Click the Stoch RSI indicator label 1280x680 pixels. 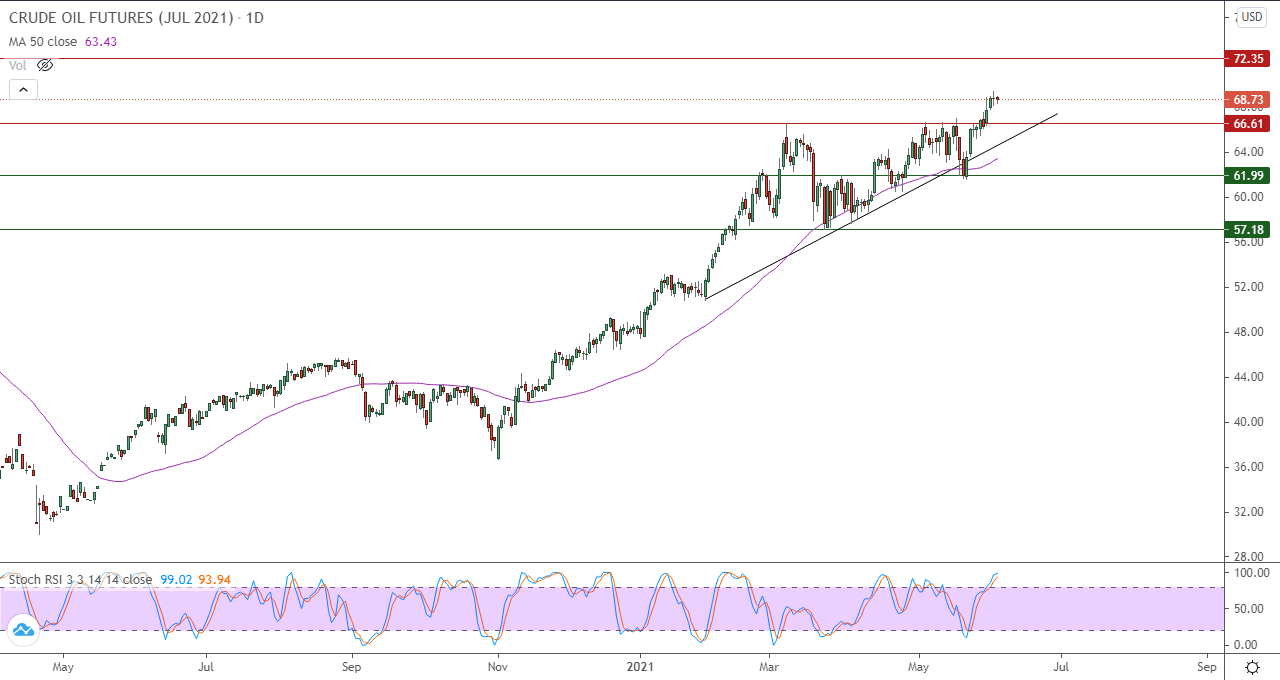click(80, 579)
